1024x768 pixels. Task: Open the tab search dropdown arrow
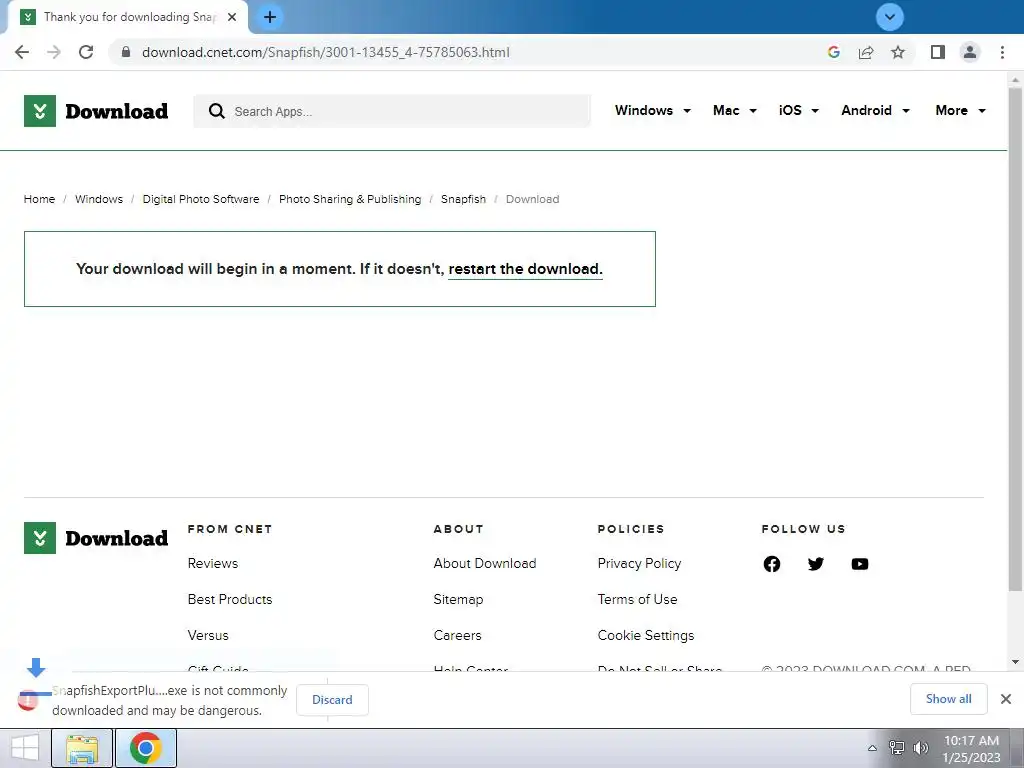pyautogui.click(x=889, y=17)
